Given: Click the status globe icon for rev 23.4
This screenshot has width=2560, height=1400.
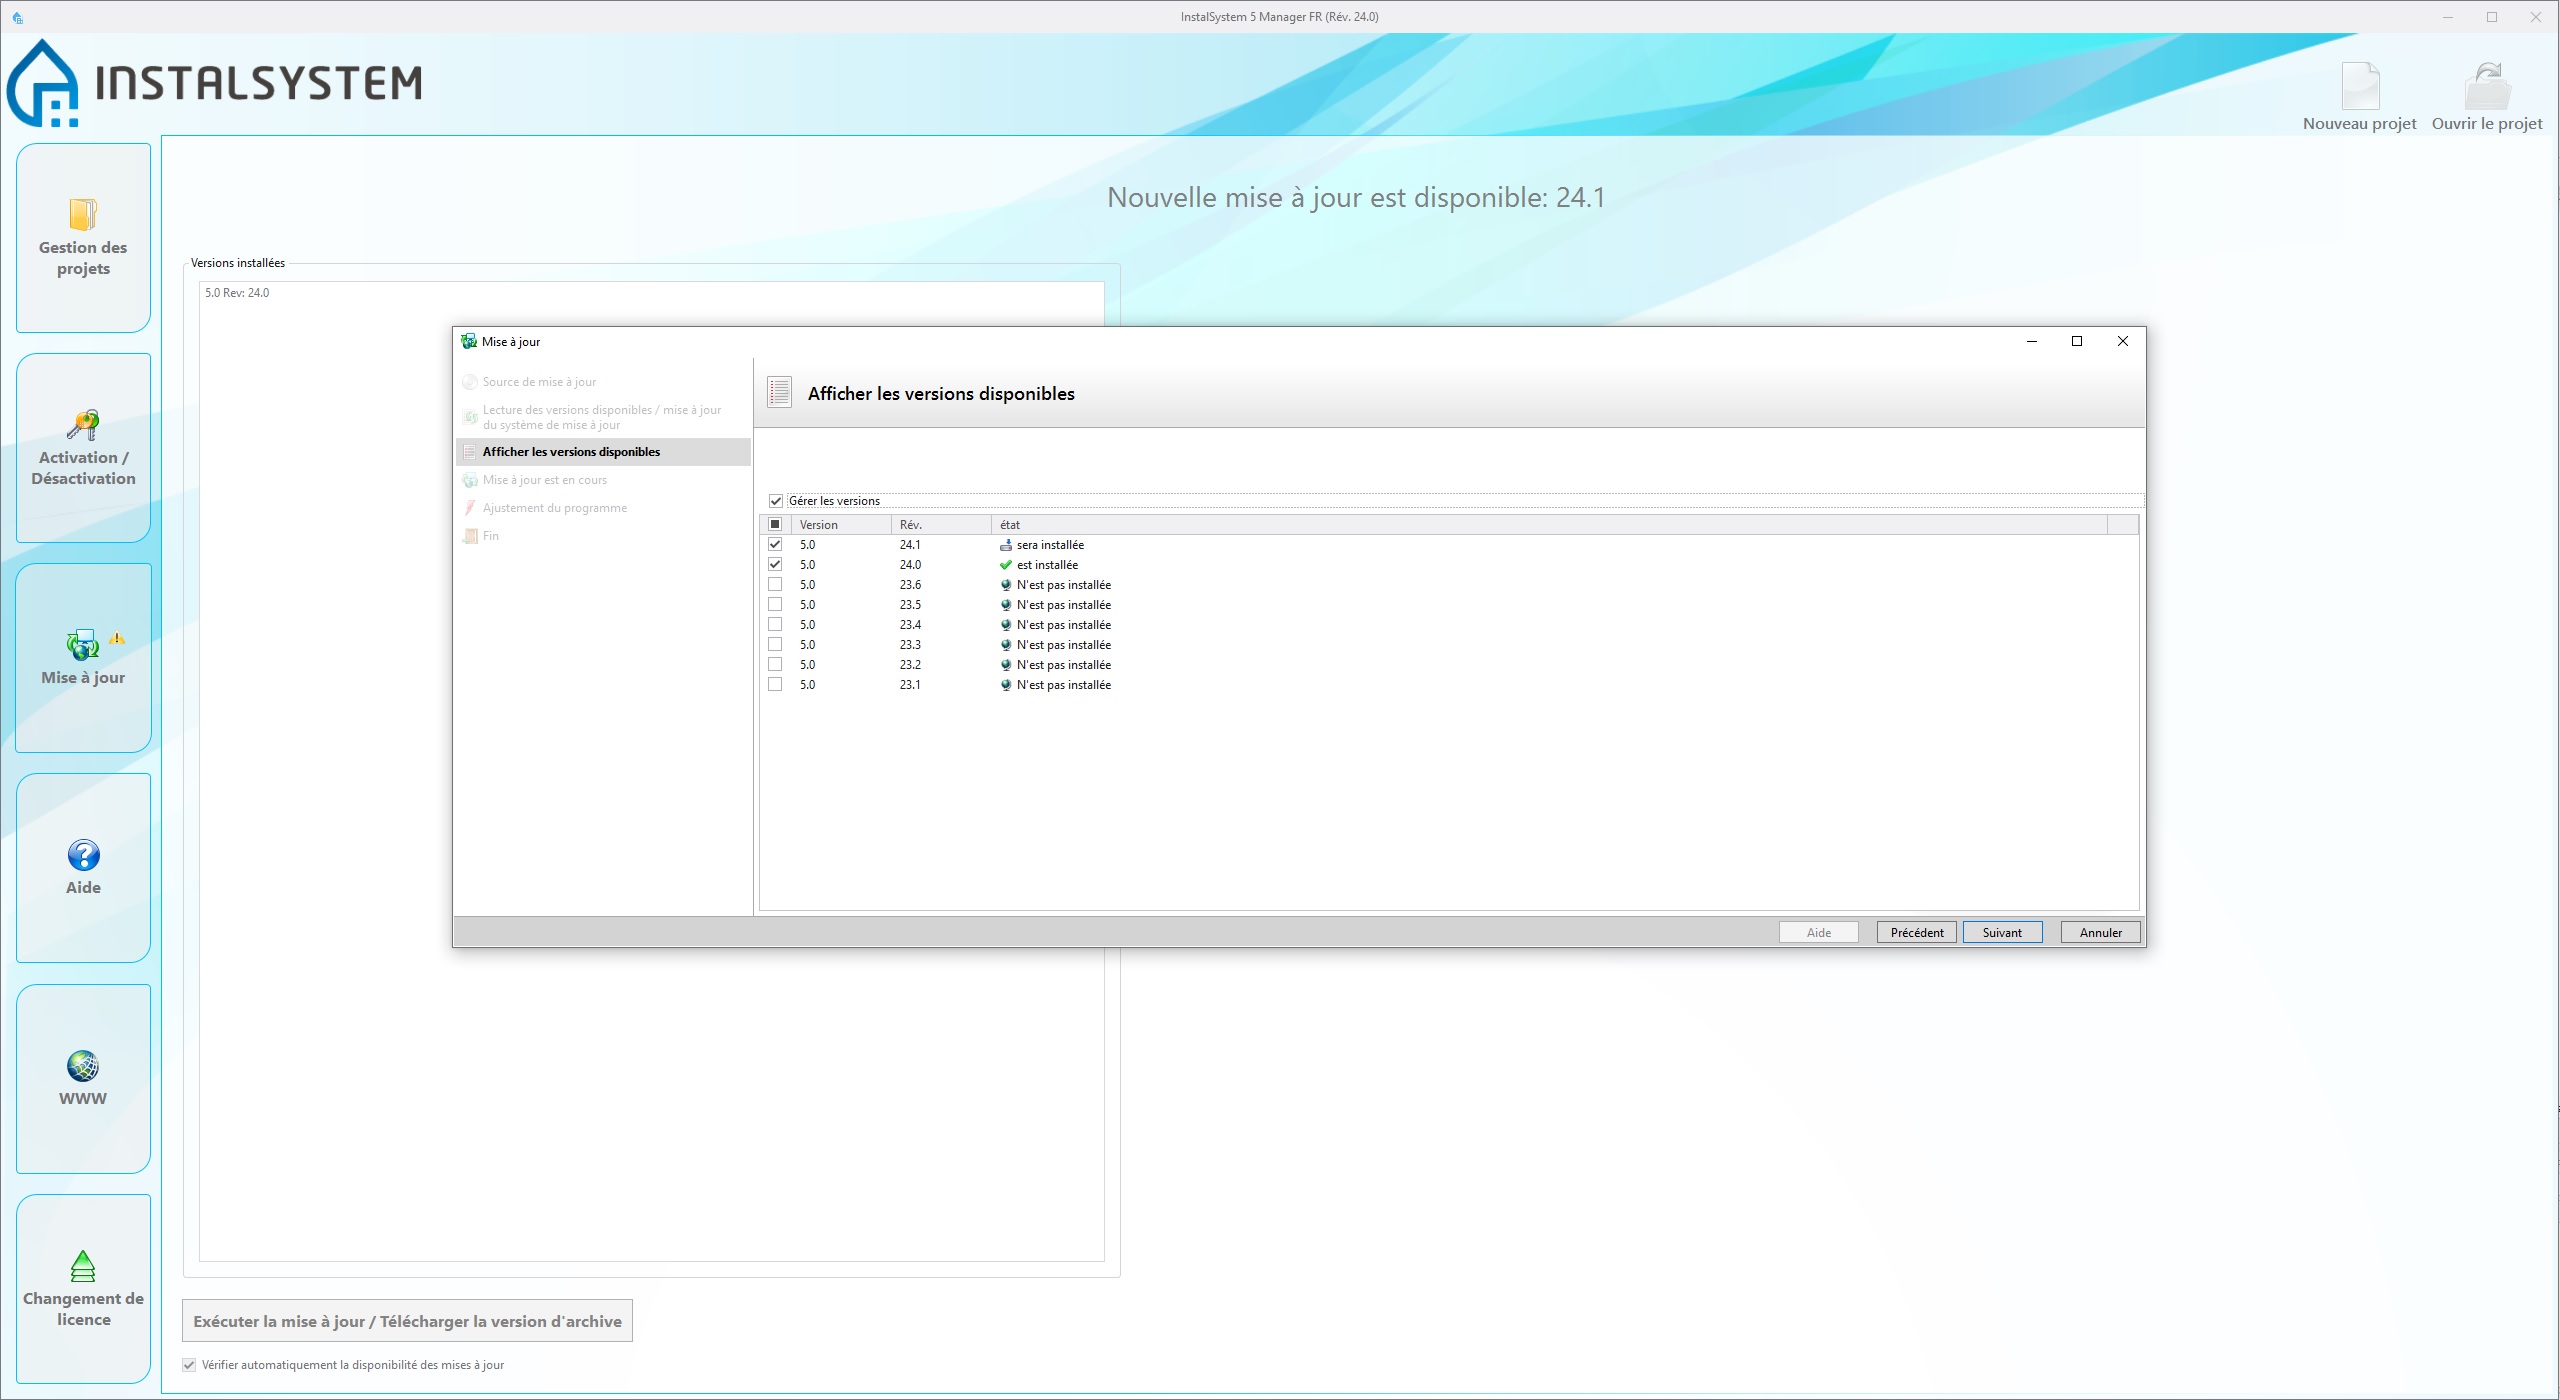Looking at the screenshot, I should pos(1006,625).
